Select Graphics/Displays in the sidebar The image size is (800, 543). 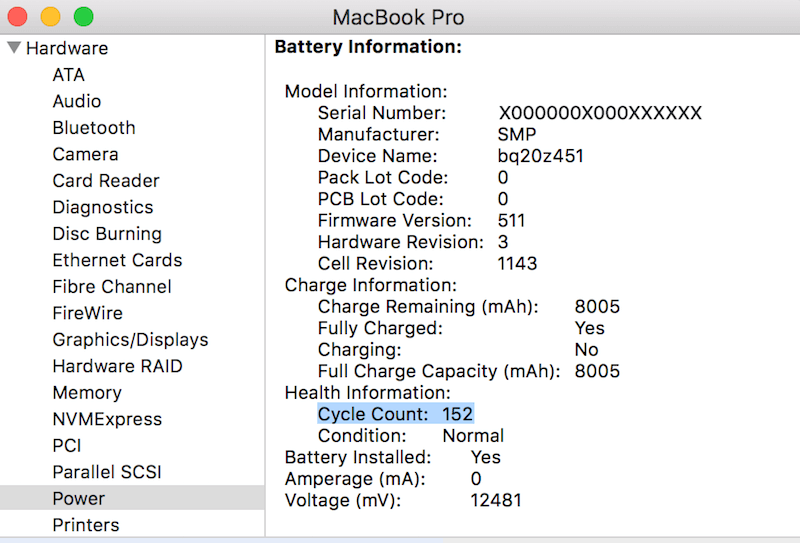[x=131, y=340]
